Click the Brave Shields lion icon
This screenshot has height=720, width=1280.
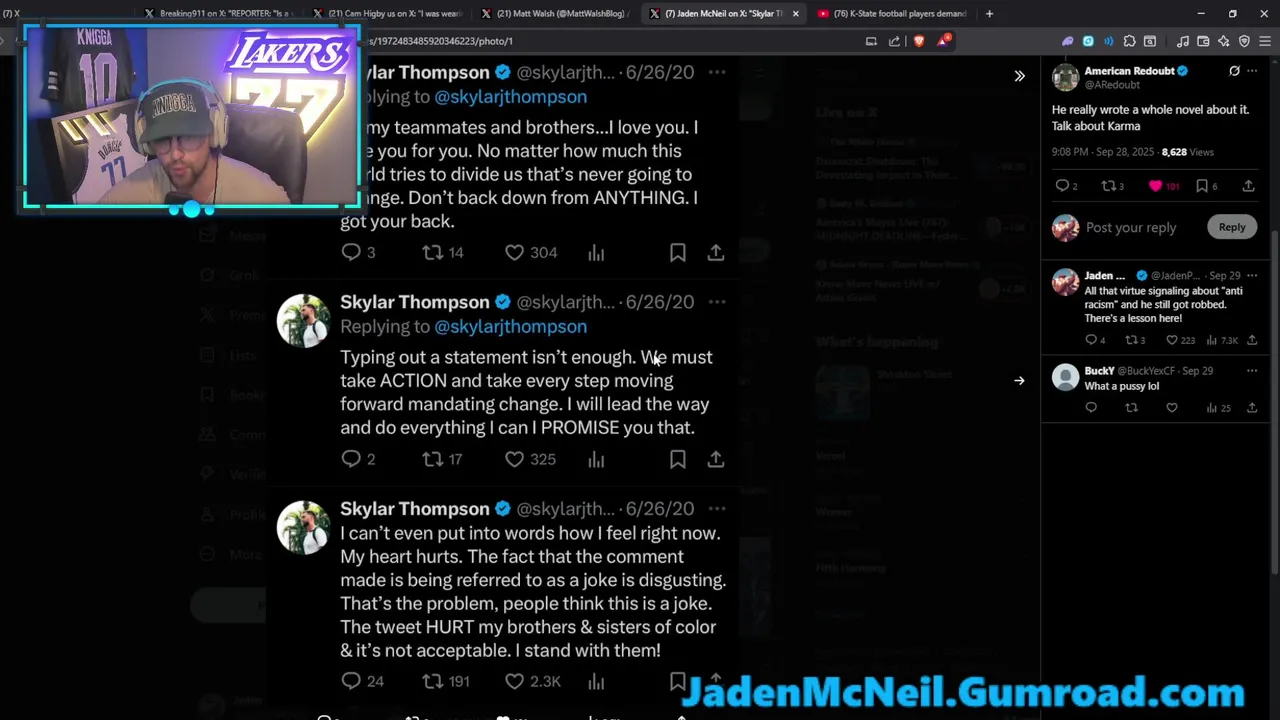click(919, 41)
